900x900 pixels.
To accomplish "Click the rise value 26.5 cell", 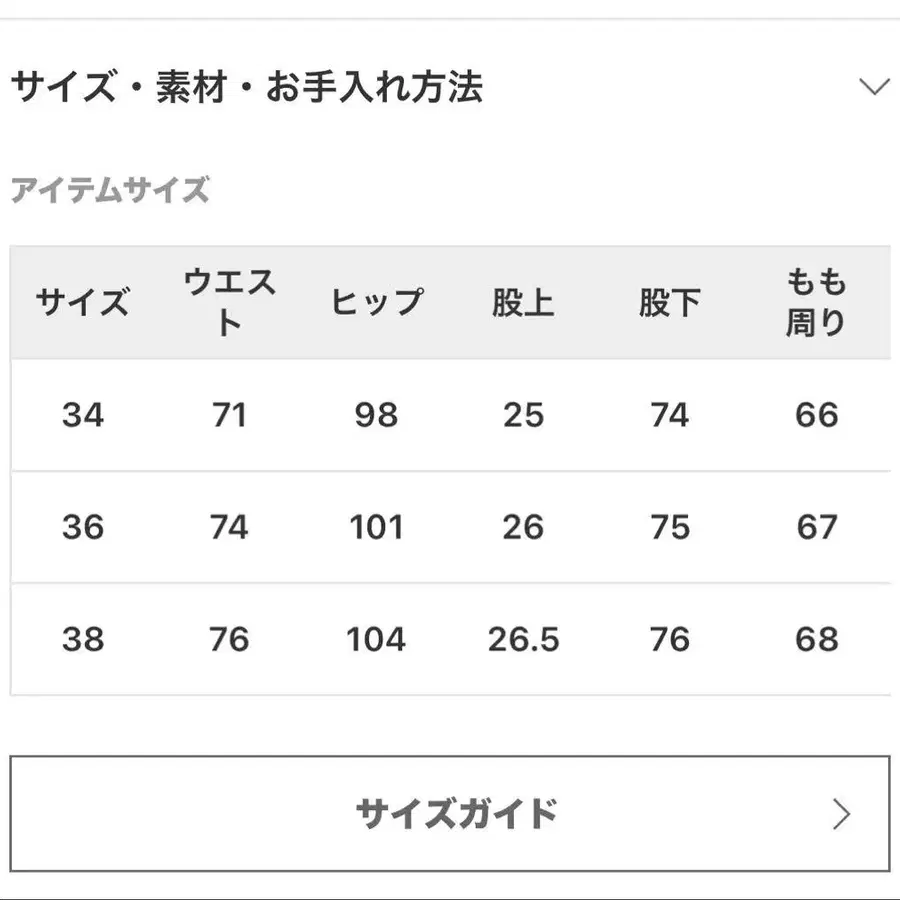I will point(522,639).
